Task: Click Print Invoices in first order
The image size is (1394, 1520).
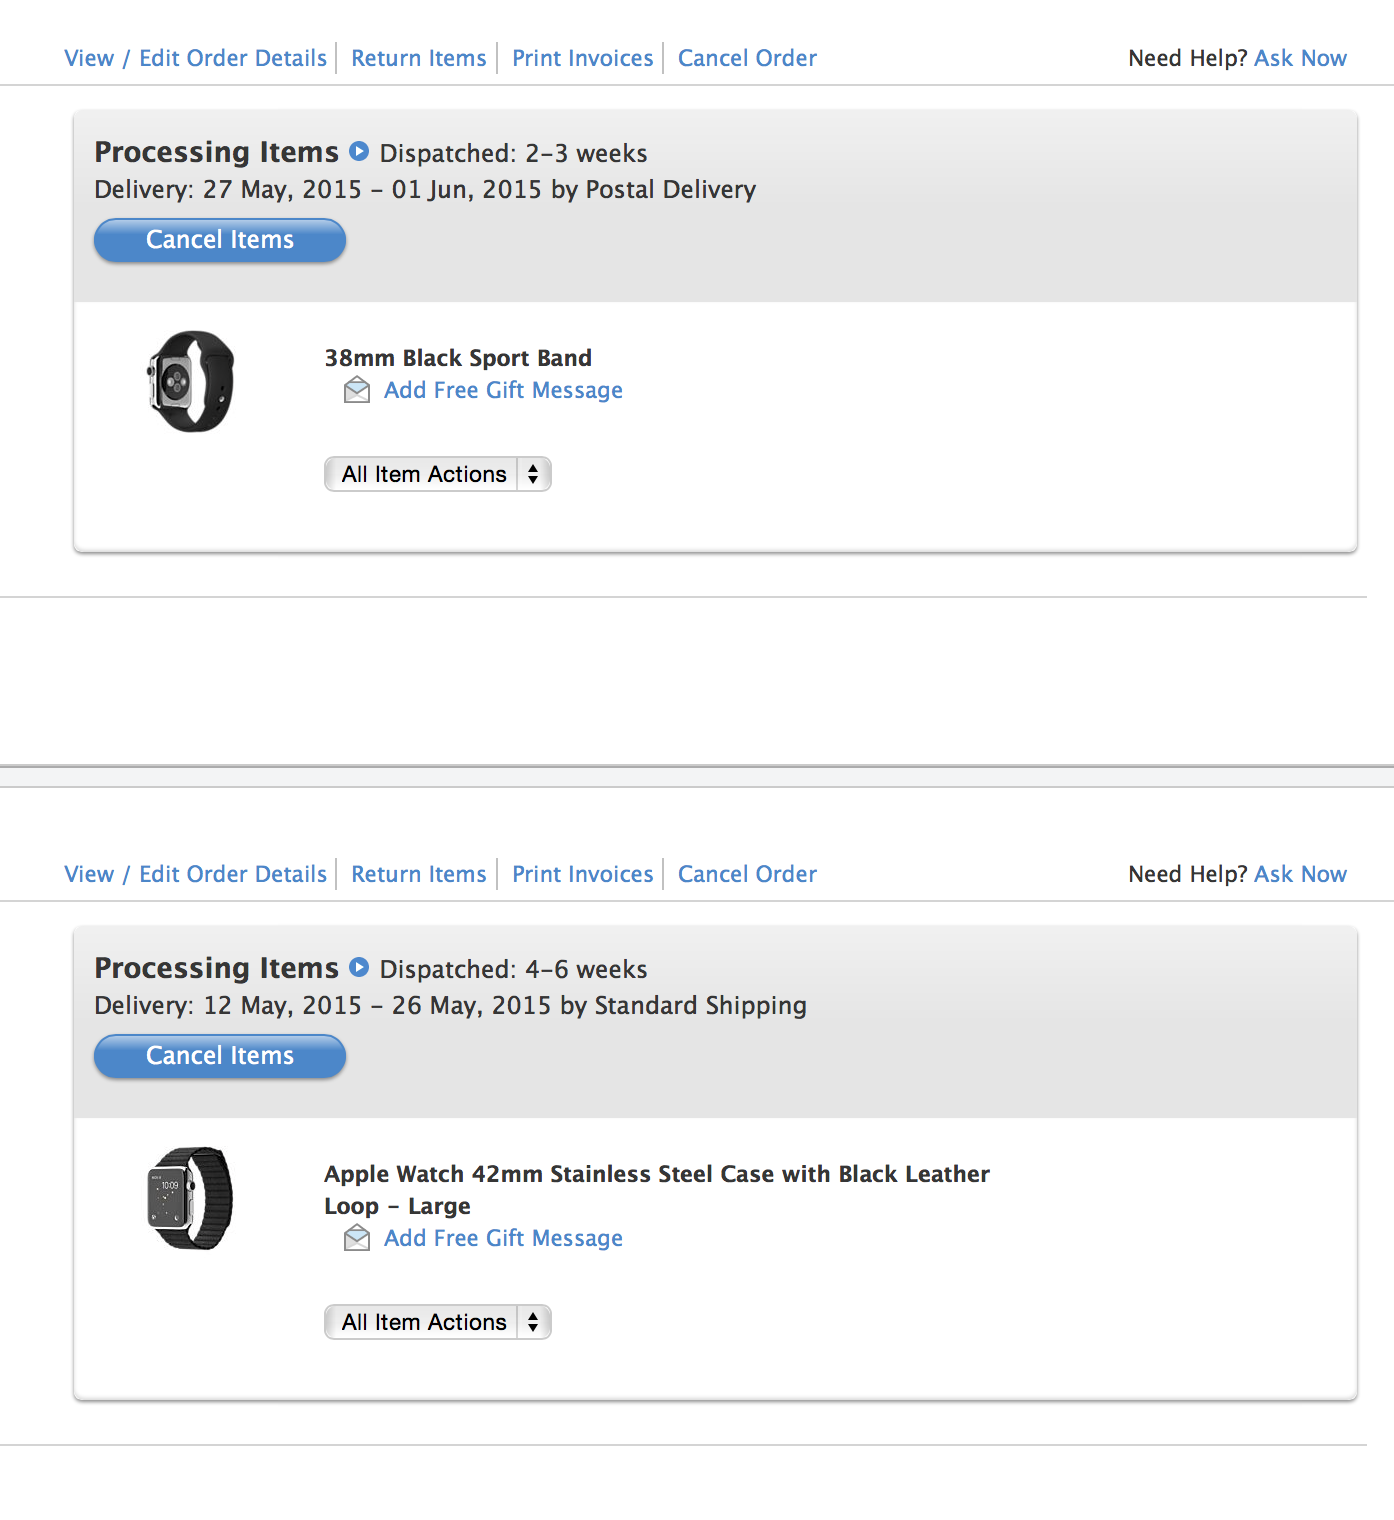Action: click(x=582, y=58)
